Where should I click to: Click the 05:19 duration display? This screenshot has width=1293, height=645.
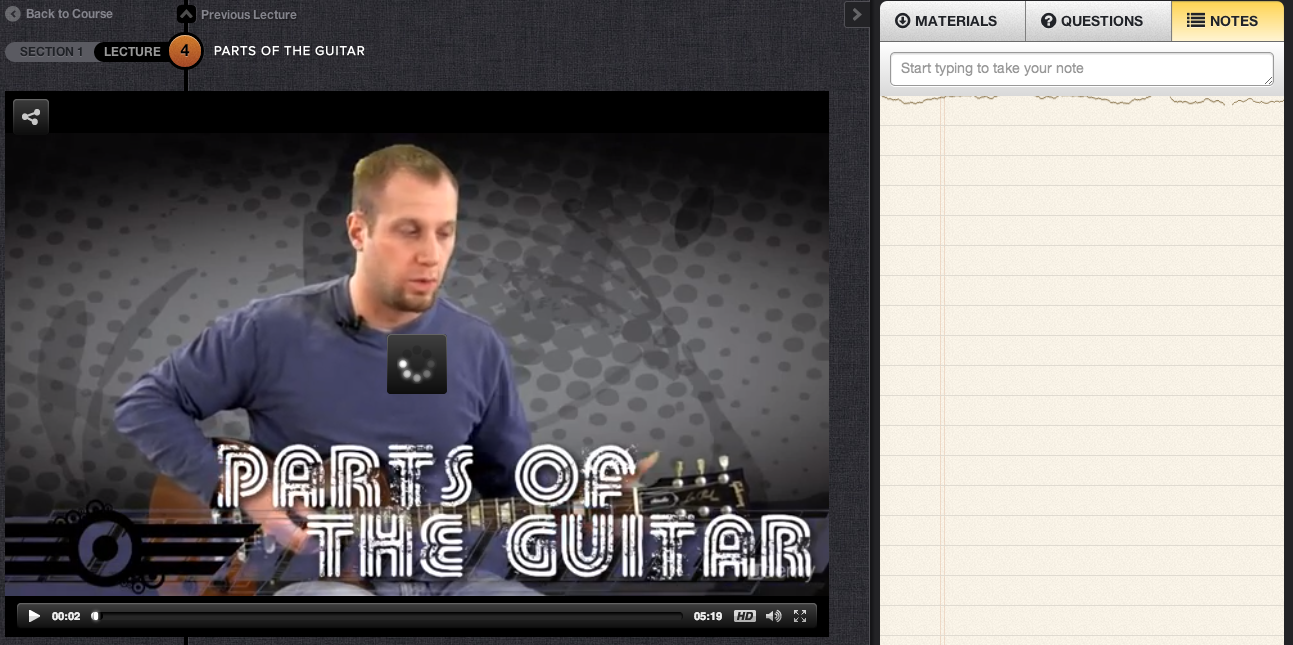pyautogui.click(x=708, y=617)
